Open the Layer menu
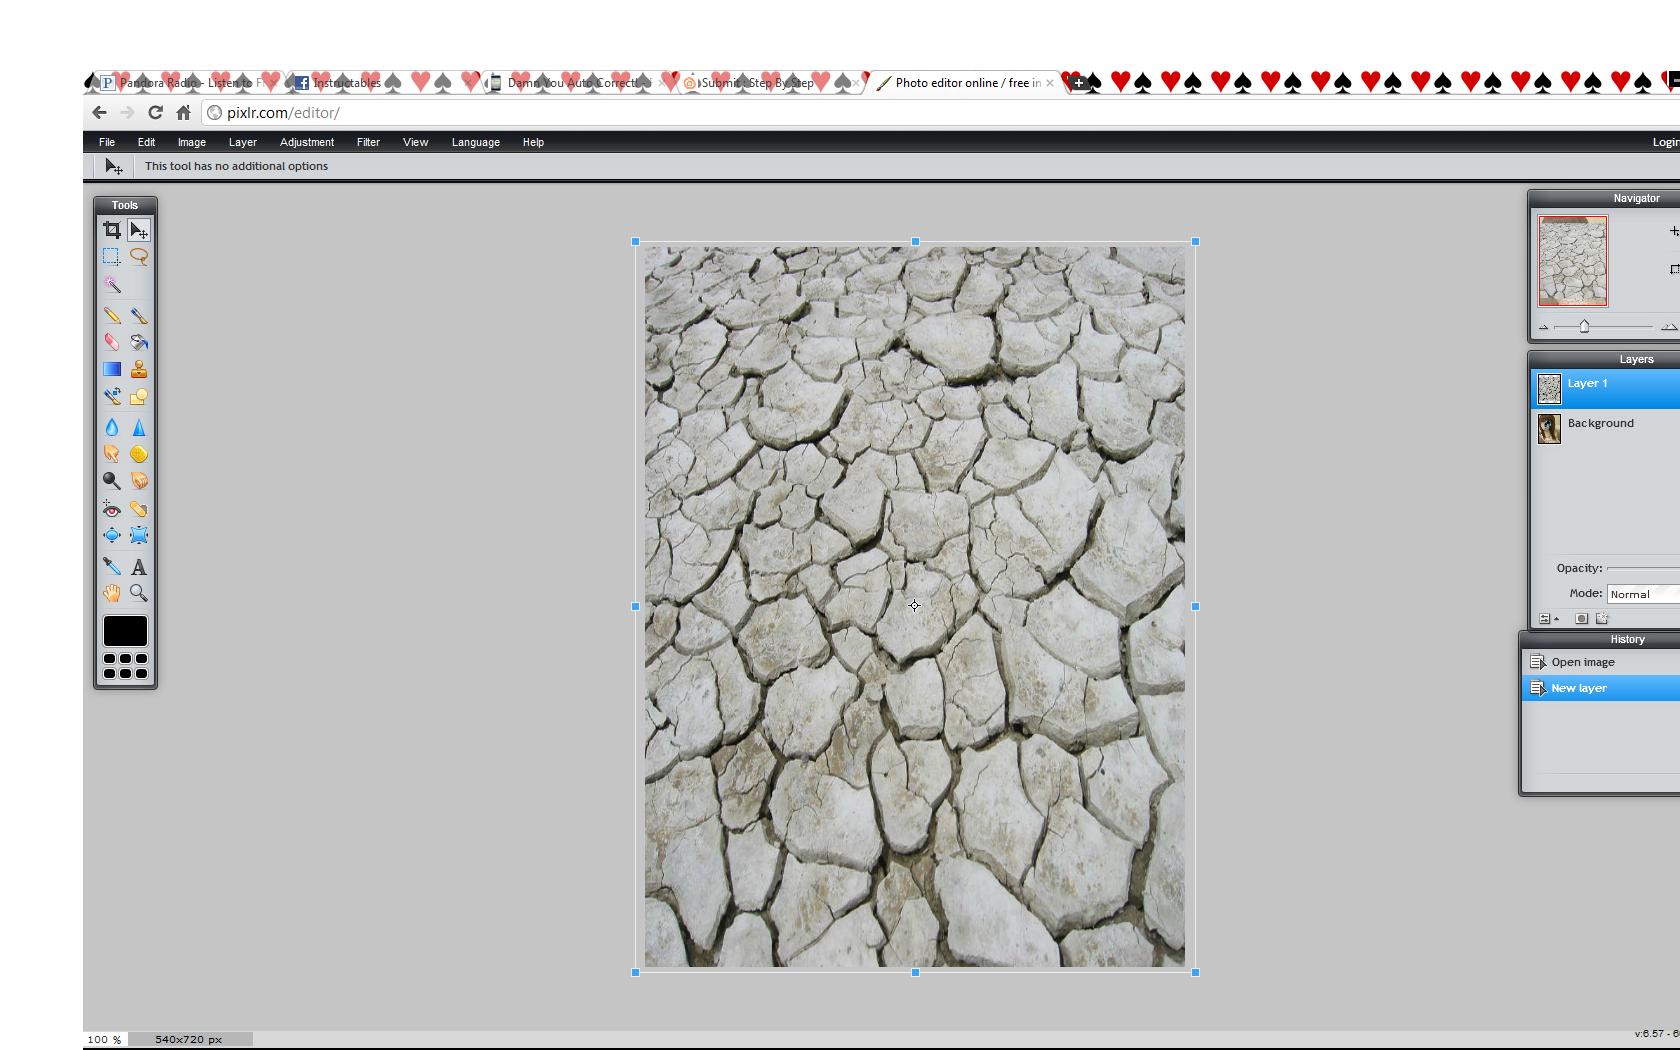 [x=243, y=142]
